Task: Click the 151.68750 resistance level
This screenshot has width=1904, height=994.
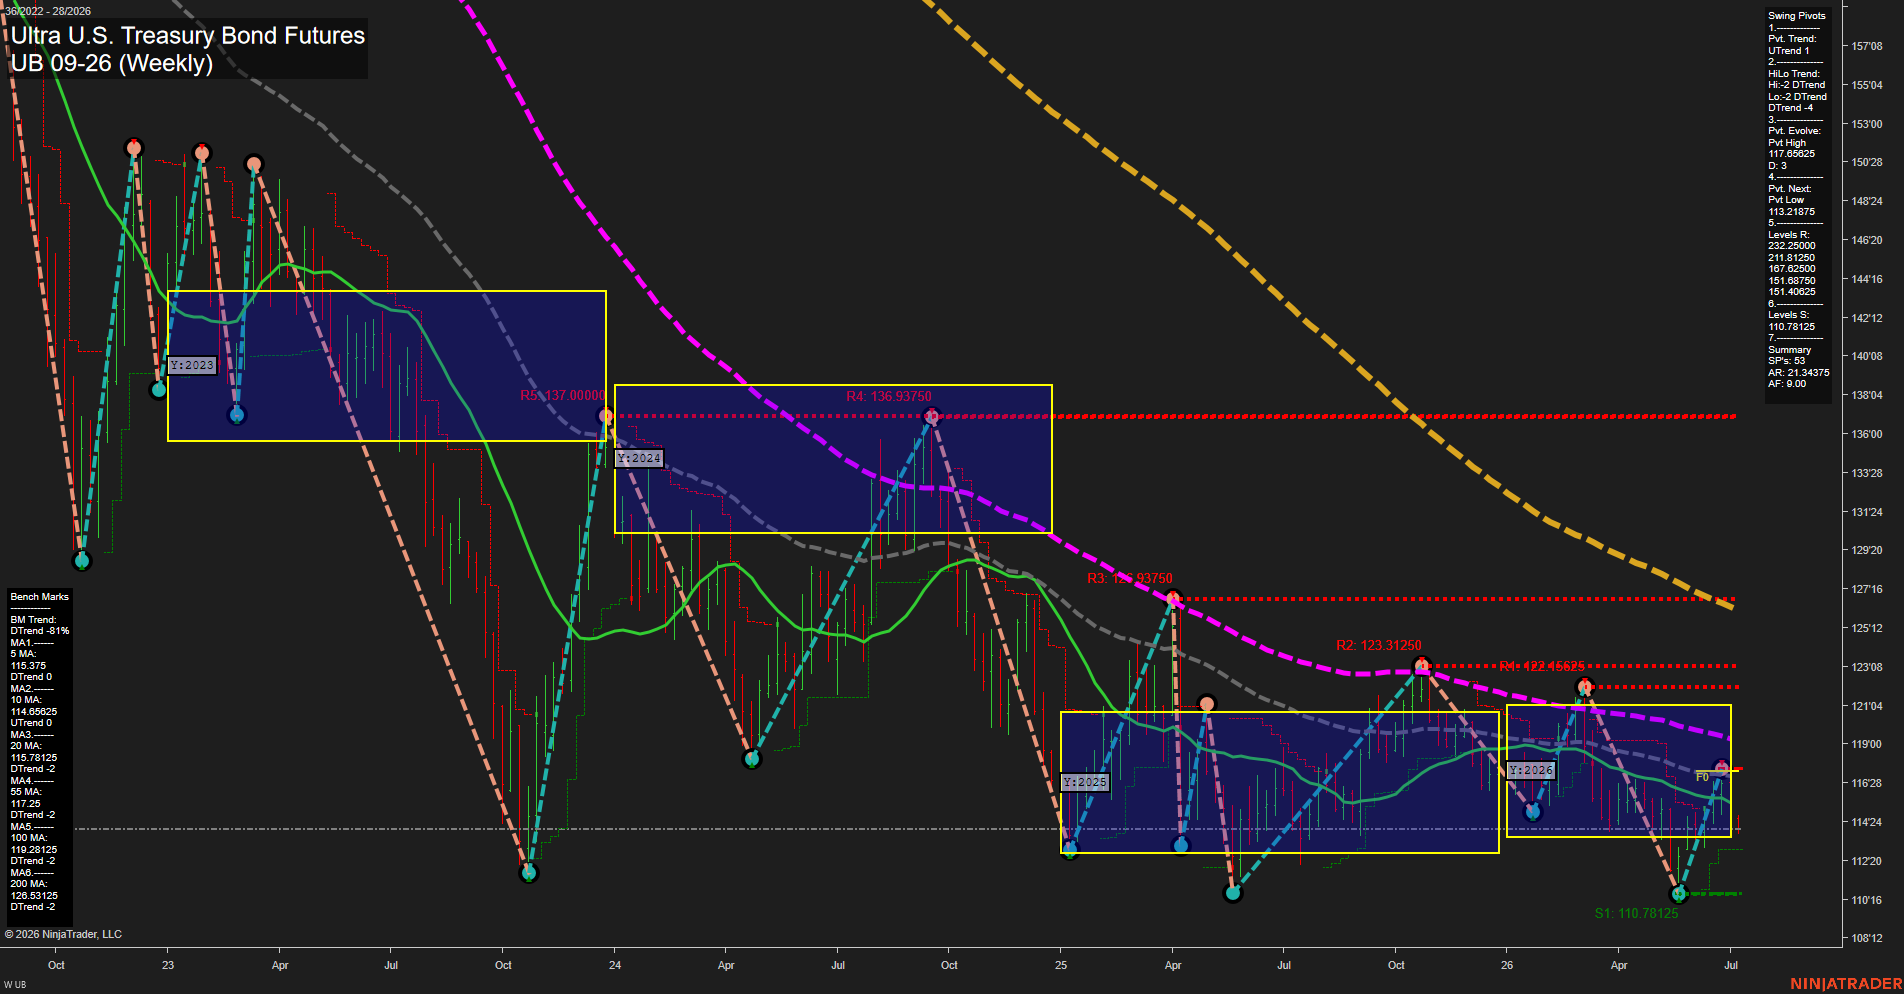Action: (1792, 281)
